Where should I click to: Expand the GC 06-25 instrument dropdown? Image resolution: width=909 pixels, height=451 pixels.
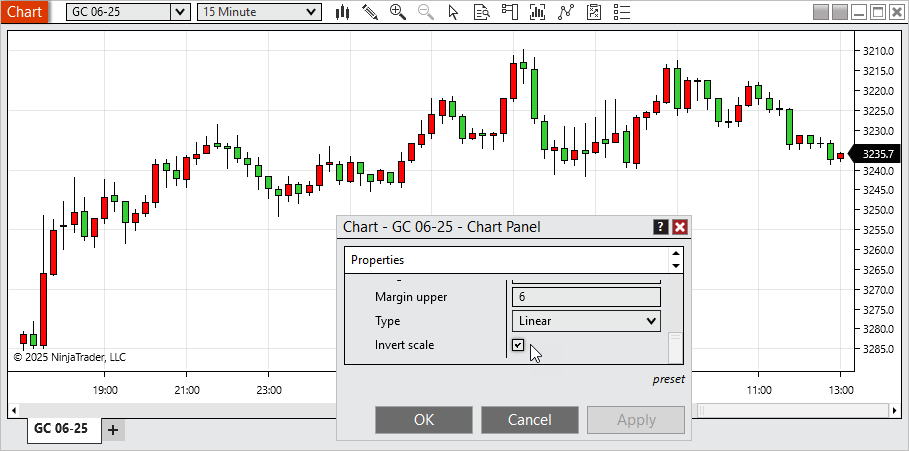(x=179, y=12)
